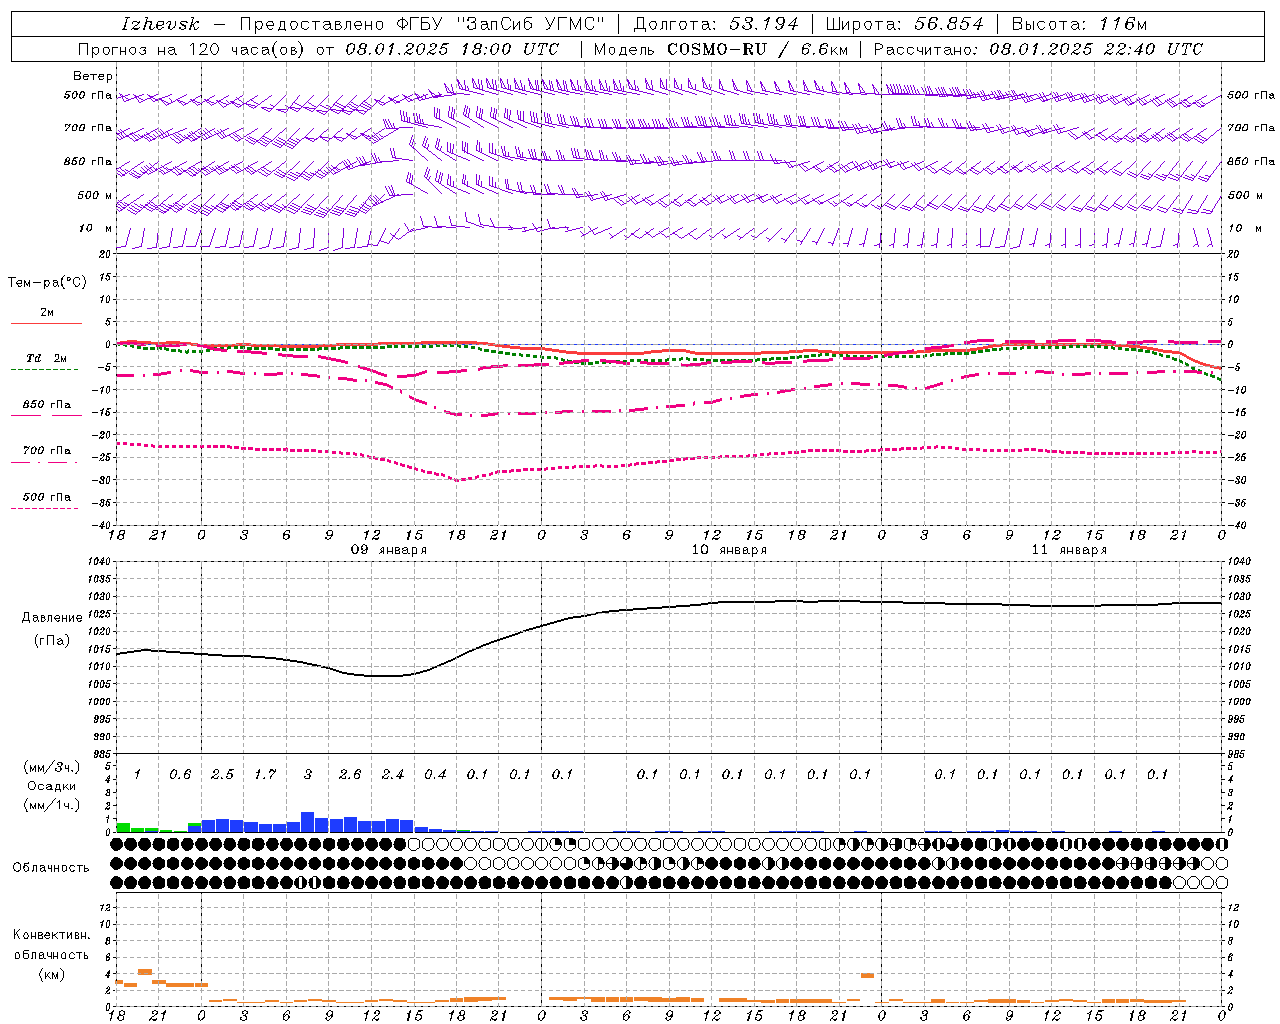Click the '0.4' three-hour precipitation value
Screen dimensions: 1280x1024
pyautogui.click(x=435, y=774)
